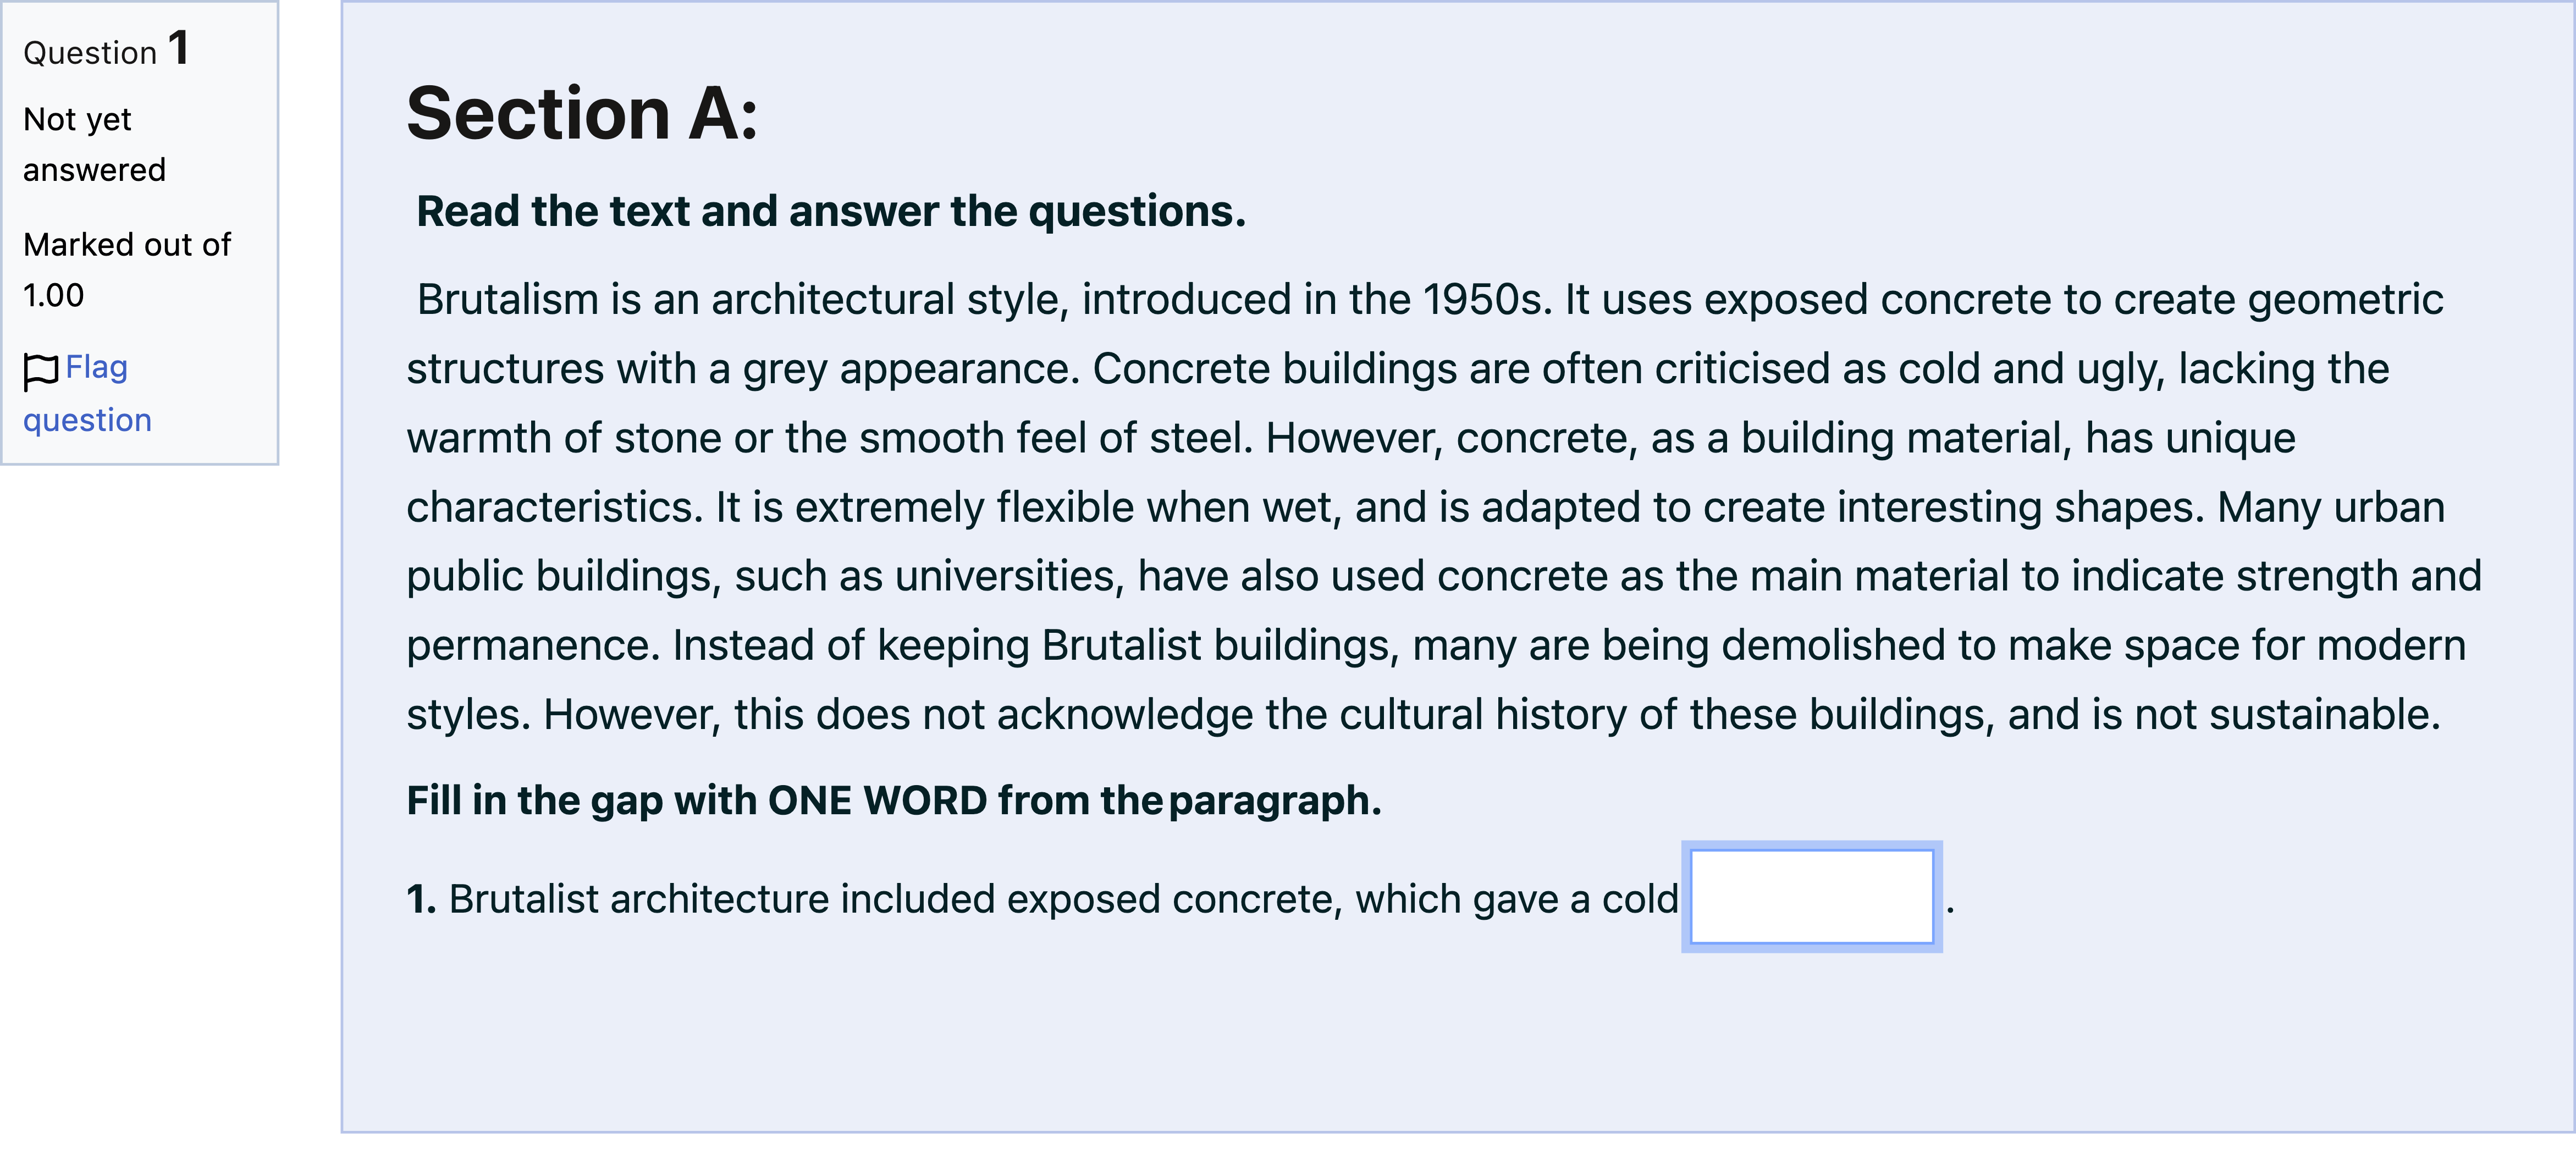The height and width of the screenshot is (1176, 2576).
Task: Click the word characteristics in the passage
Action: pyautogui.click(x=554, y=507)
